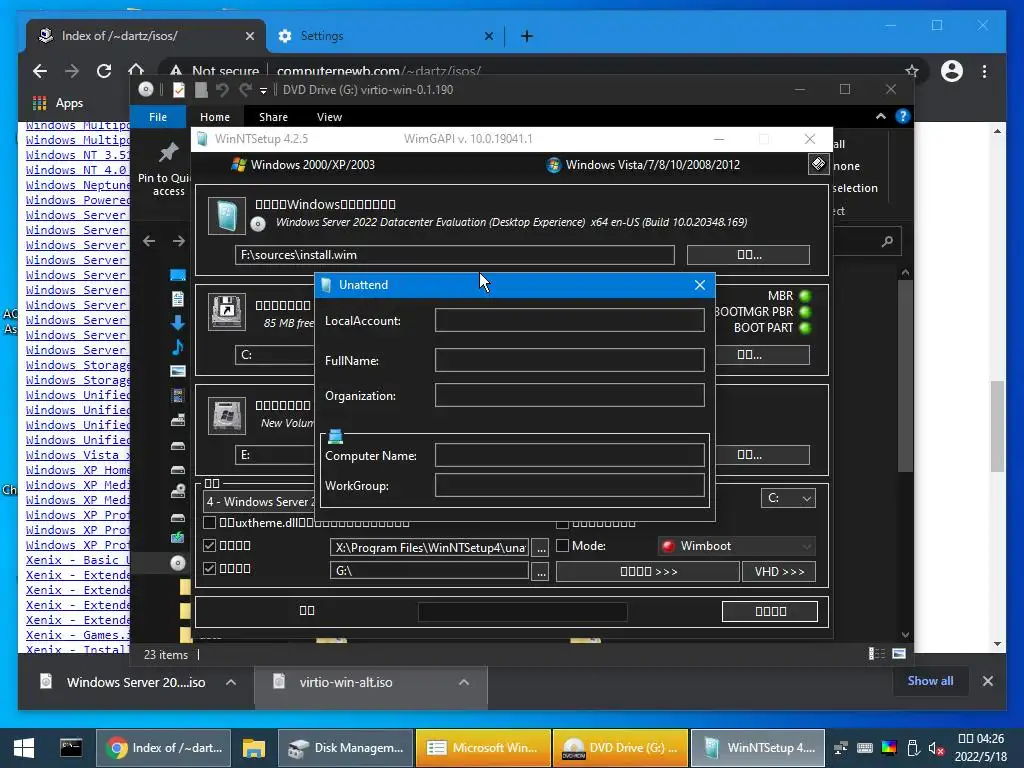Image resolution: width=1024 pixels, height=768 pixels.
Task: Open the Home ribbon tab in Explorer
Action: point(215,117)
